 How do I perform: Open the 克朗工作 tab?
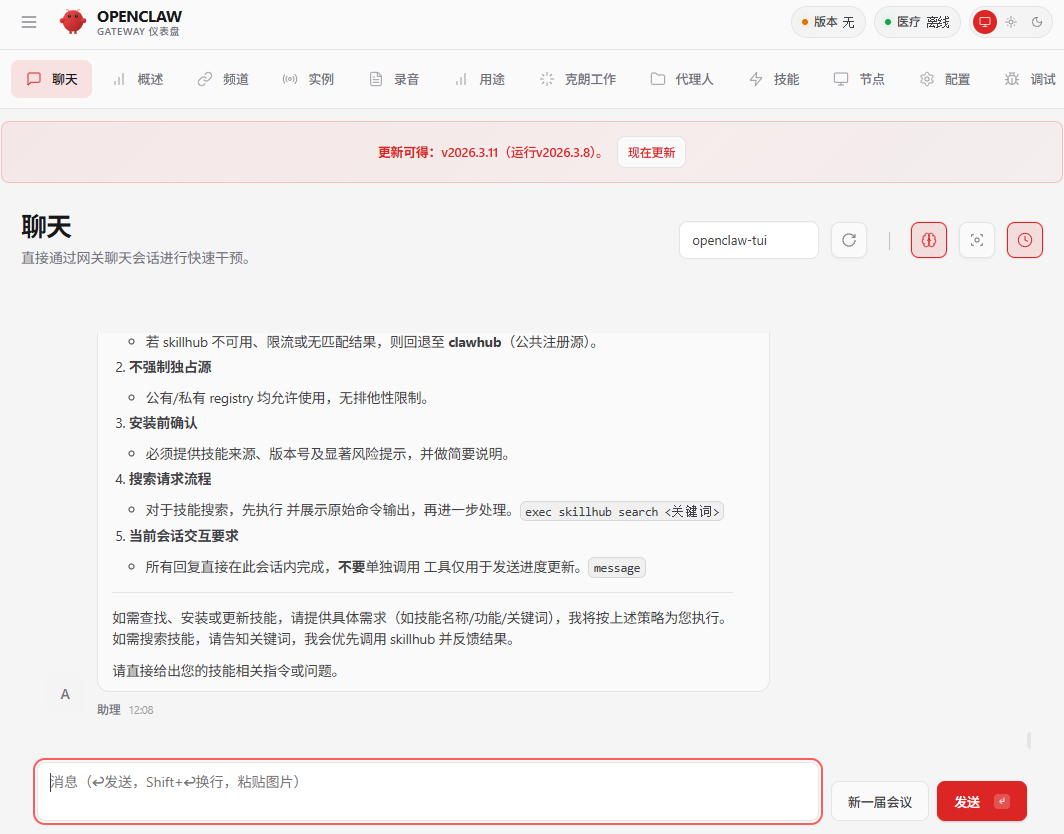pos(577,79)
